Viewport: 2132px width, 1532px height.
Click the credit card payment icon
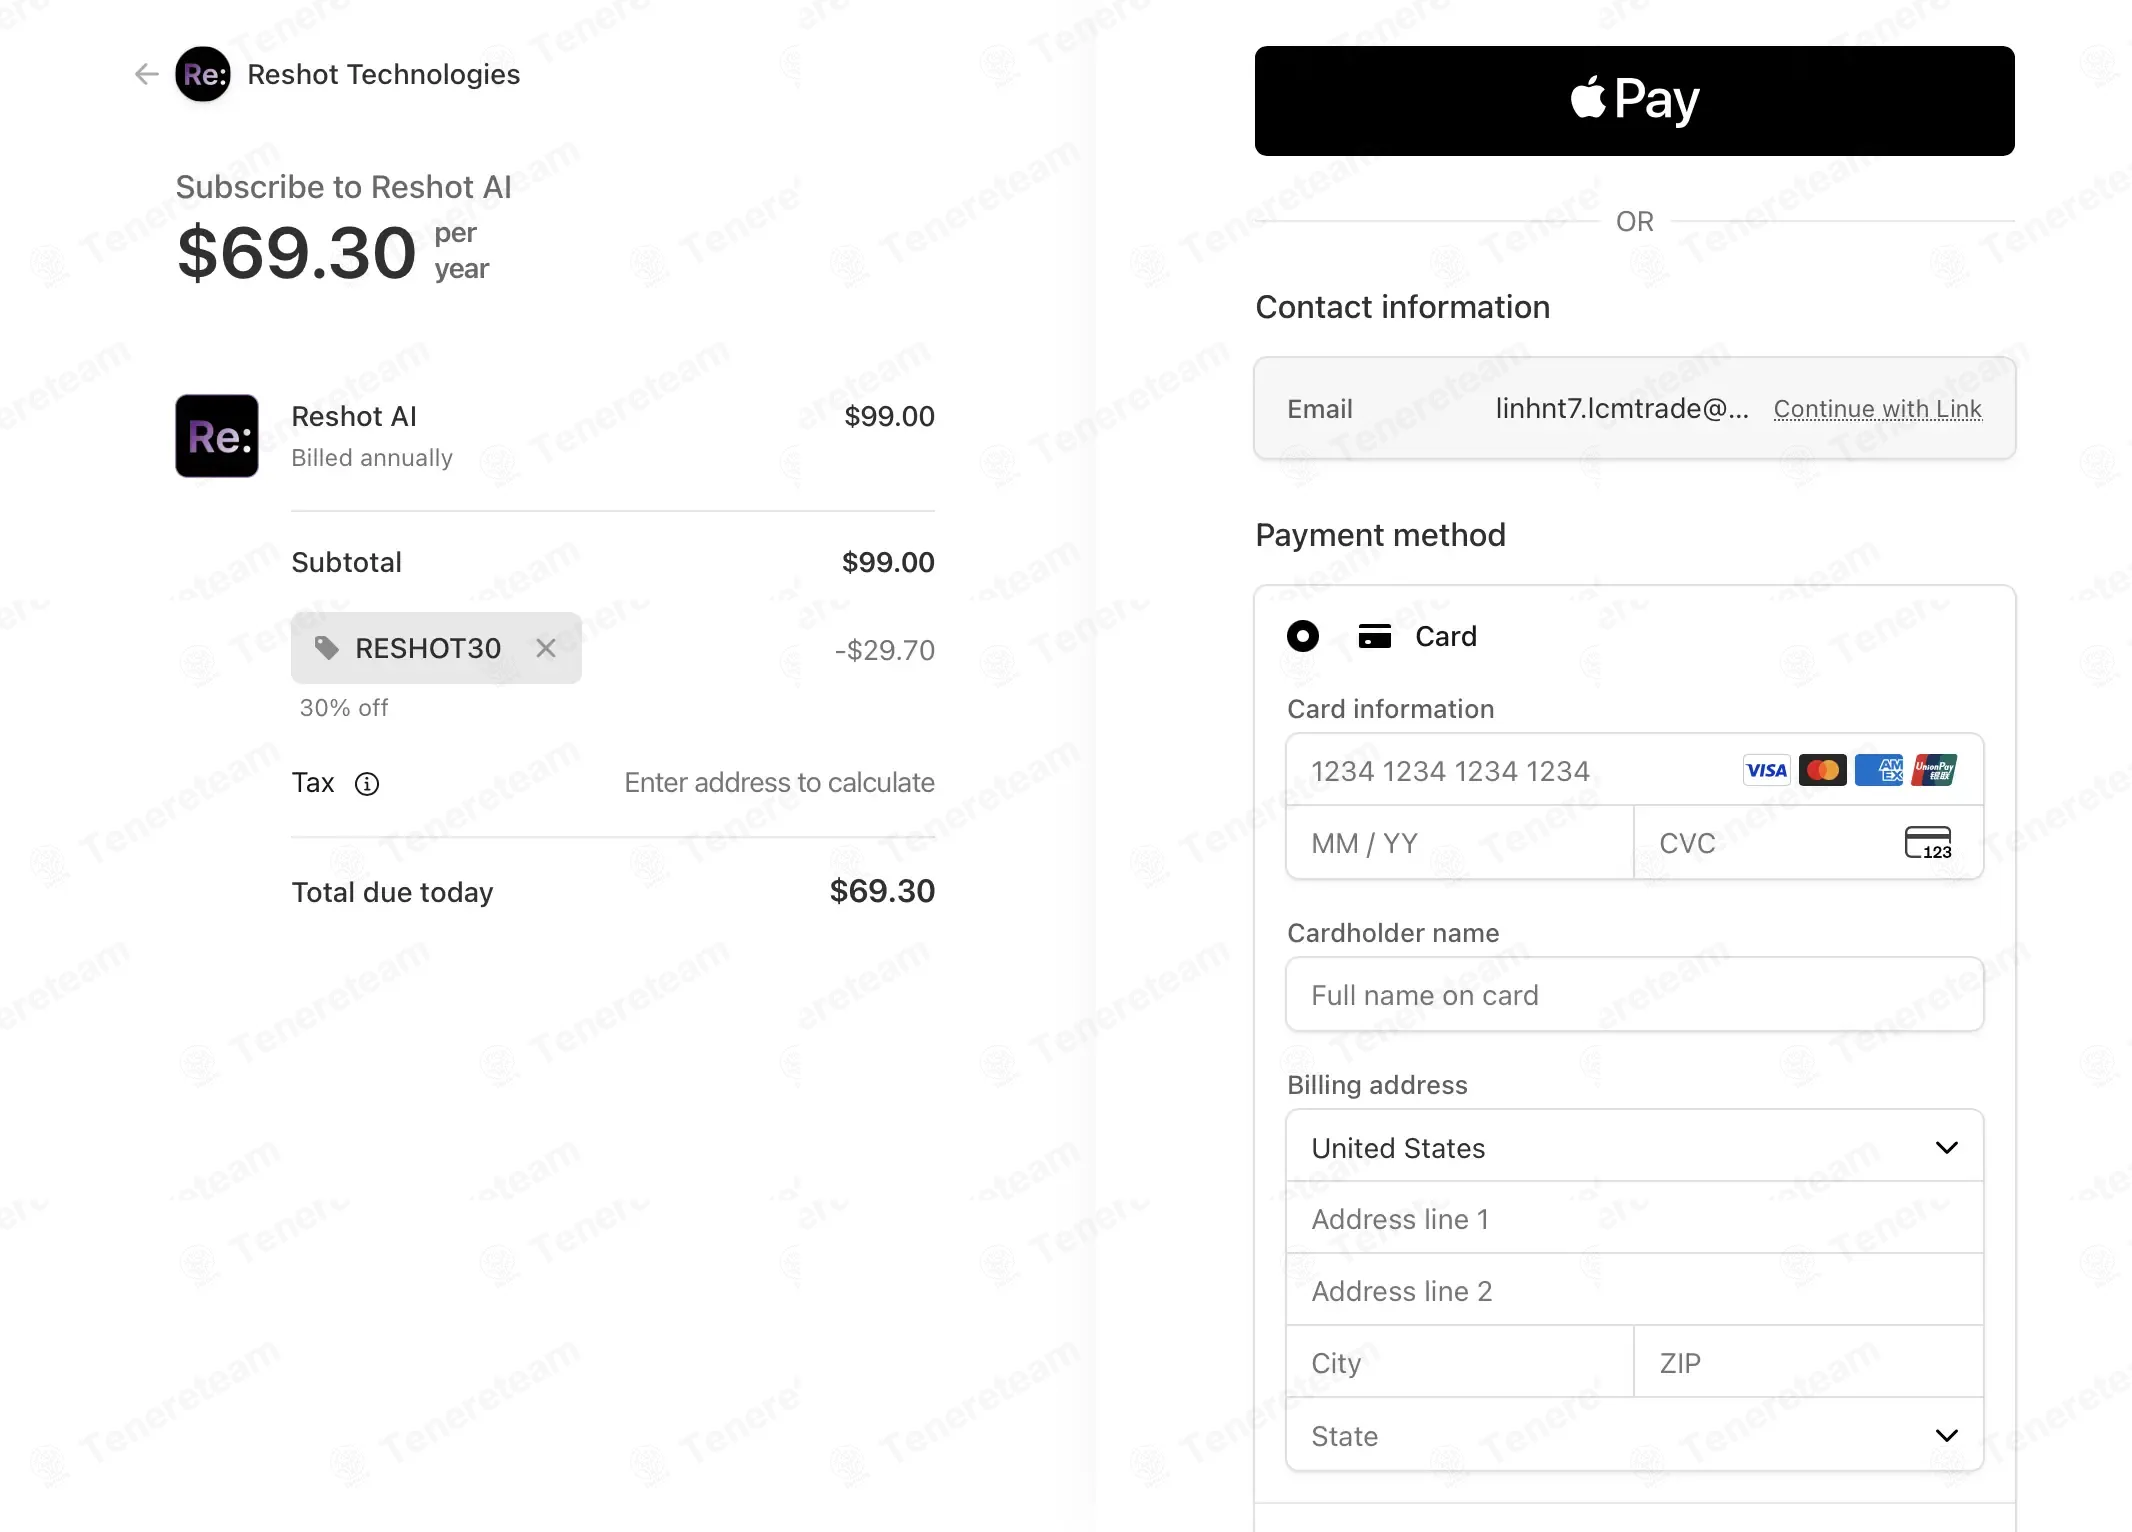[1375, 636]
